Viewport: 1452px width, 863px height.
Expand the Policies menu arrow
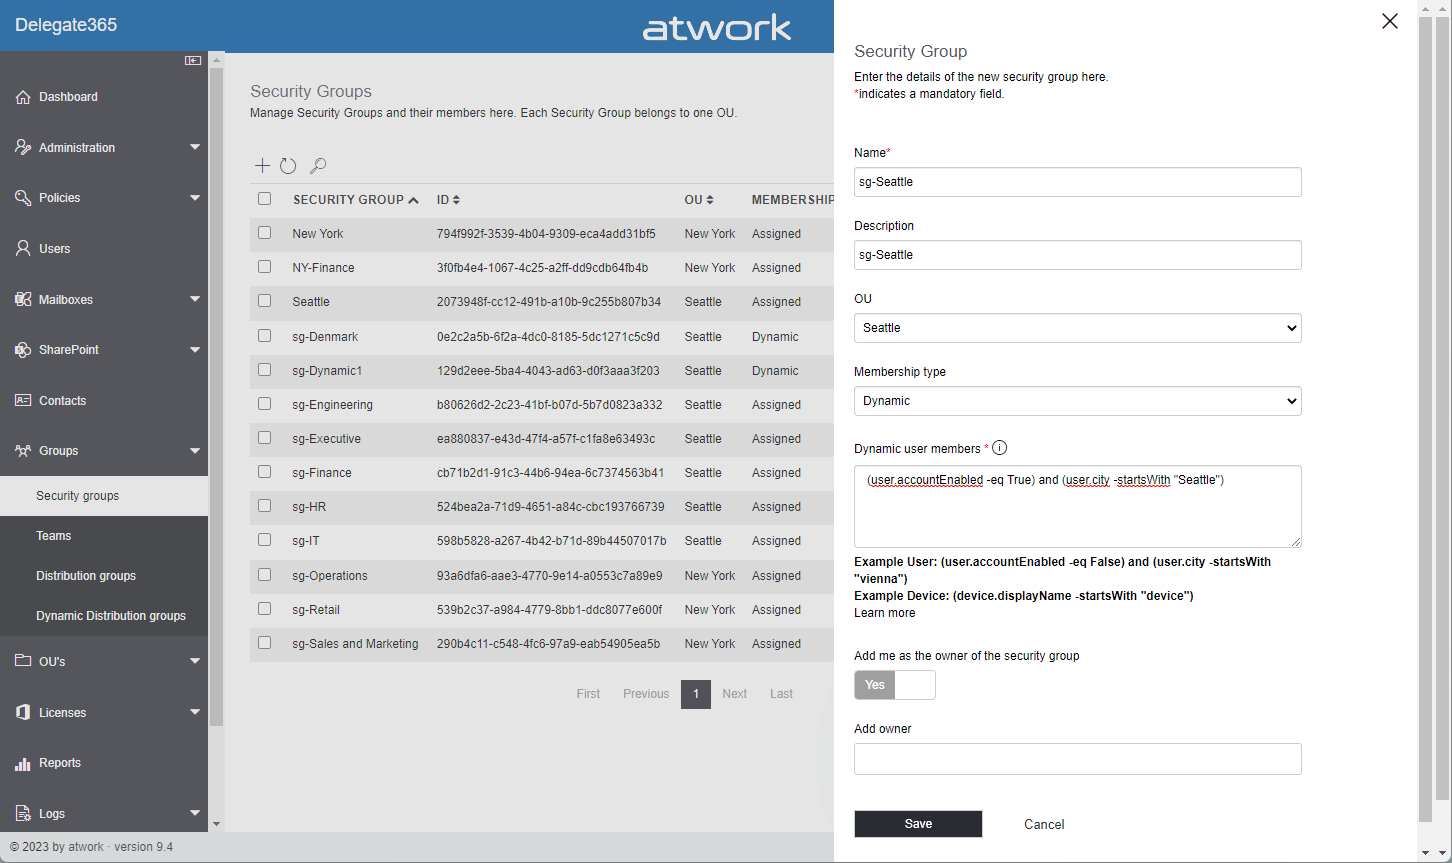[195, 198]
